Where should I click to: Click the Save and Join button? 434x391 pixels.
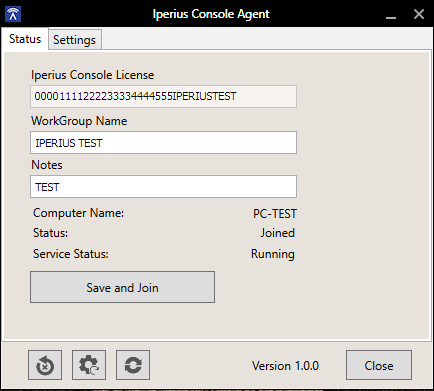[122, 287]
